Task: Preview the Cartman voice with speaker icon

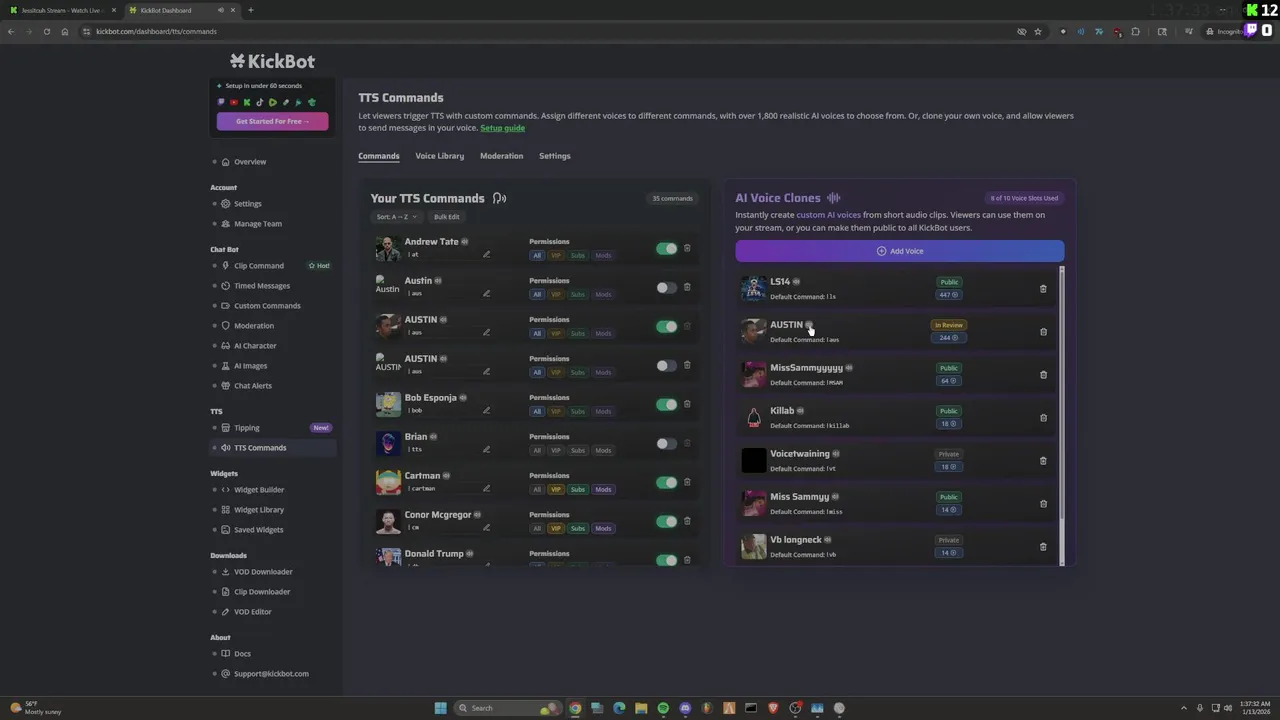Action: point(446,476)
